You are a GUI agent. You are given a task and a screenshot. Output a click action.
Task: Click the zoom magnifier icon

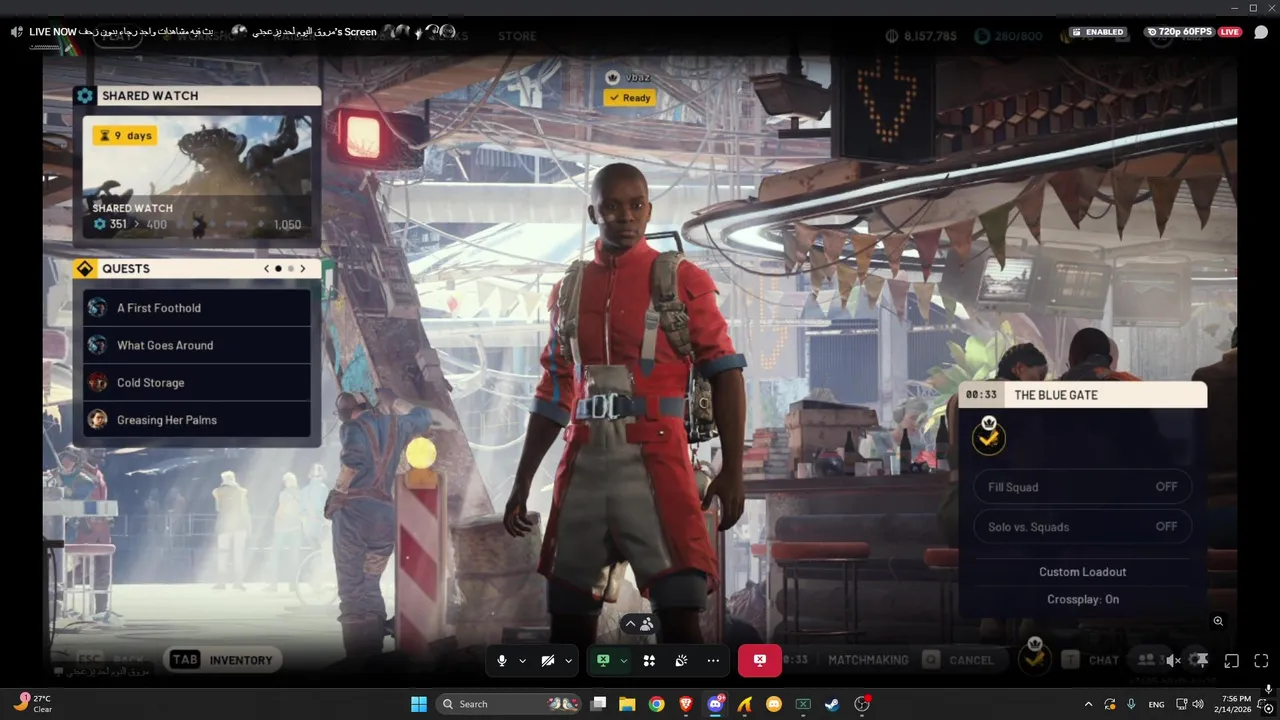1218,621
